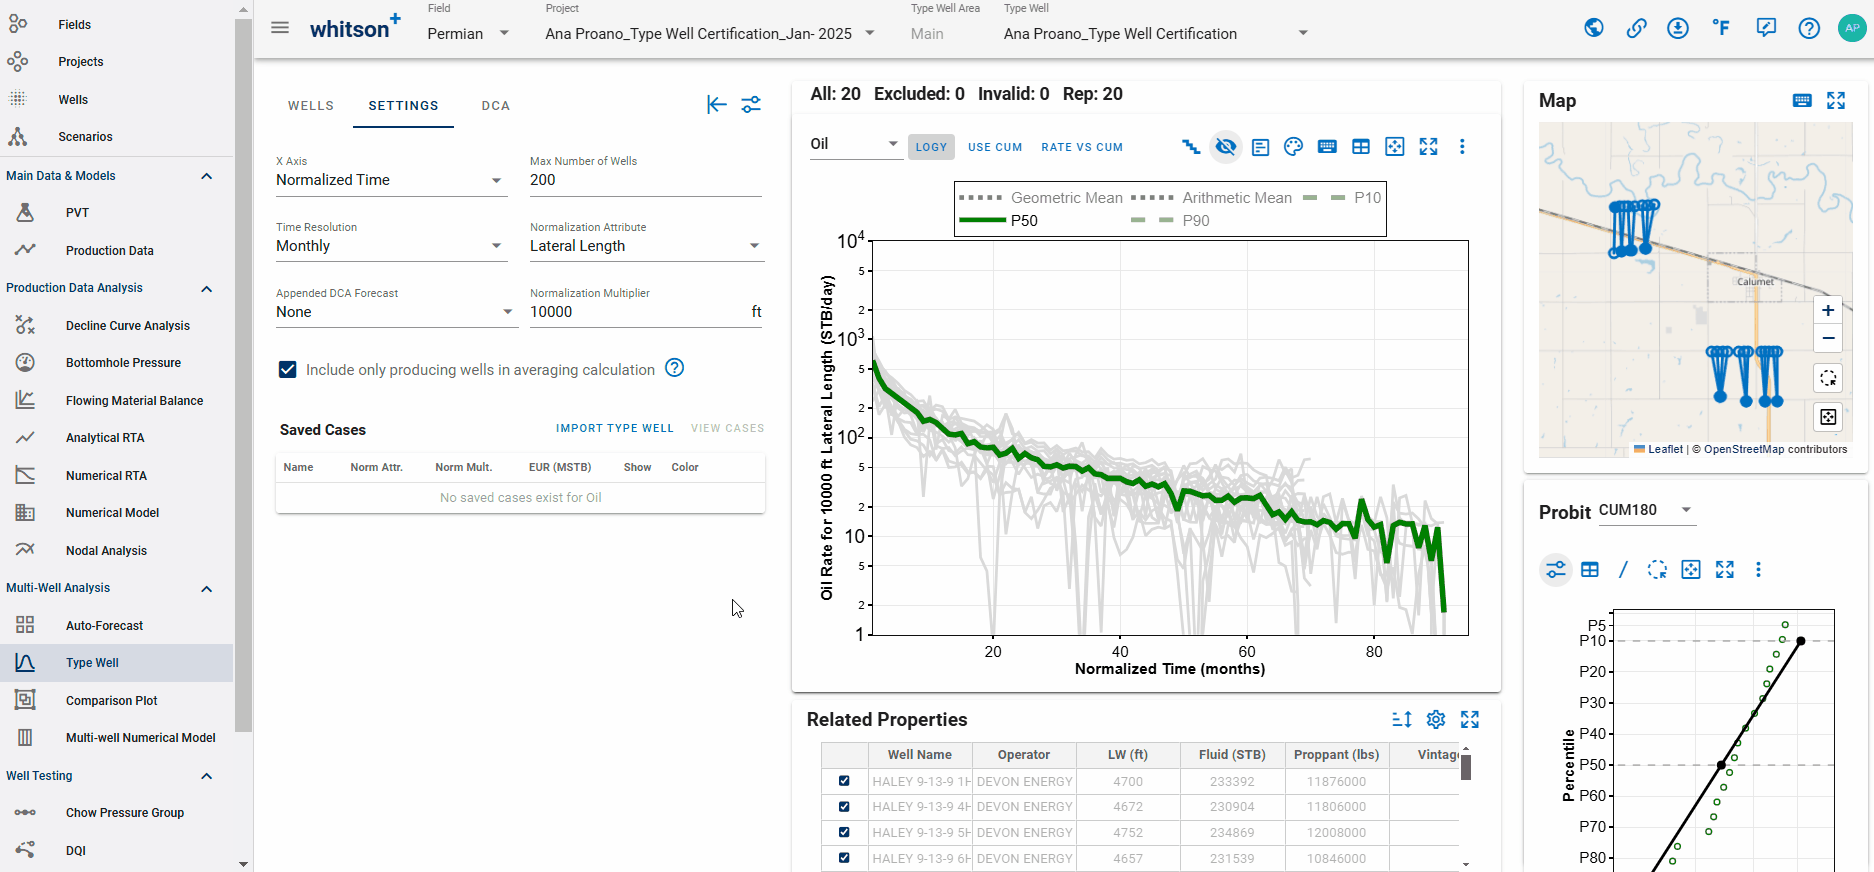Screen dimensions: 1874x872
Task: Toggle USE CUM option
Action: (995, 147)
